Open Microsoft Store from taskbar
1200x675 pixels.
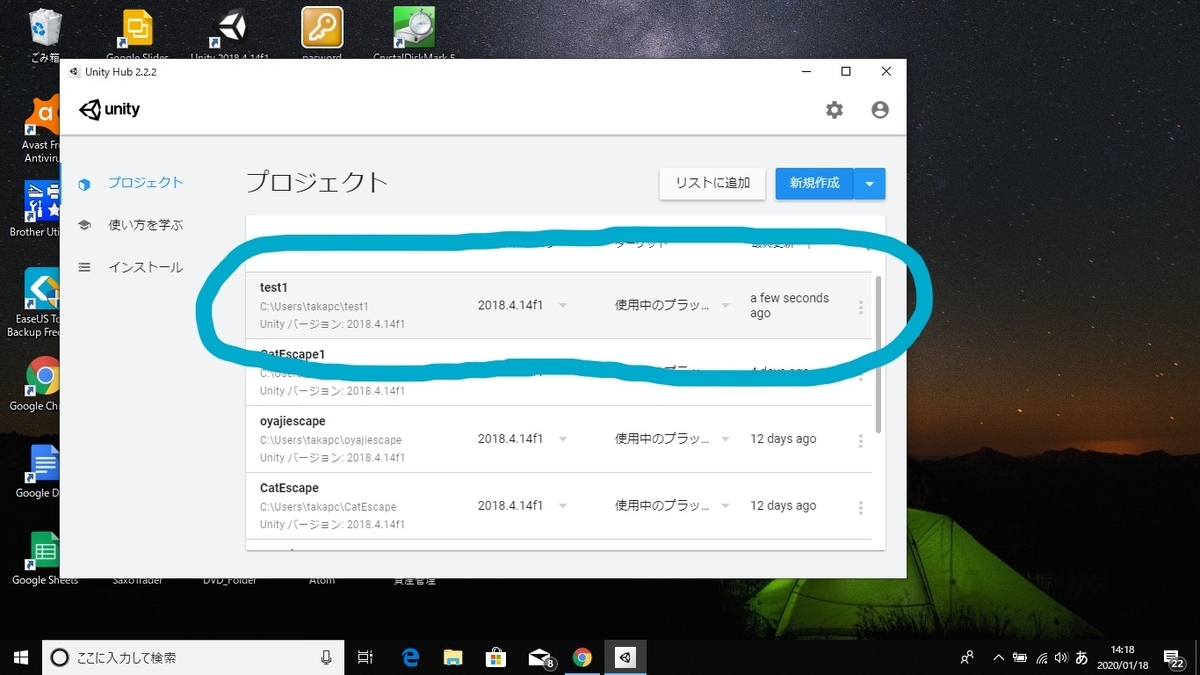click(495, 657)
